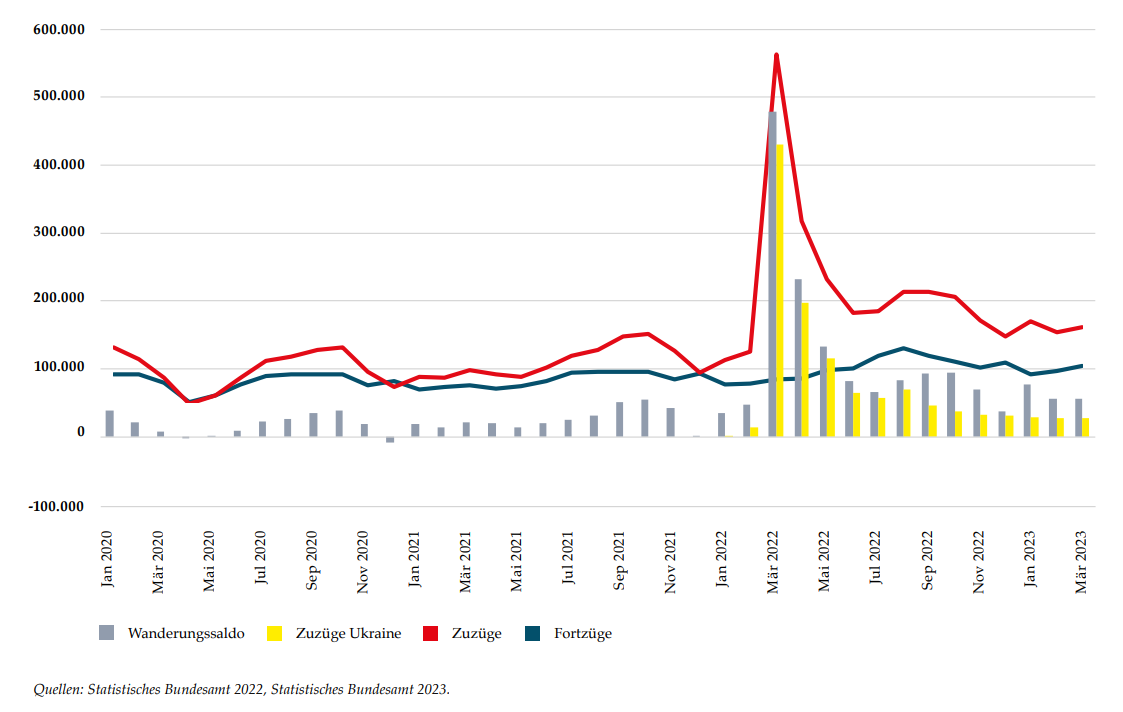Click the negative gray bar at Dez 2020
Image resolution: width=1123 pixels, height=712 pixels.
(390, 439)
